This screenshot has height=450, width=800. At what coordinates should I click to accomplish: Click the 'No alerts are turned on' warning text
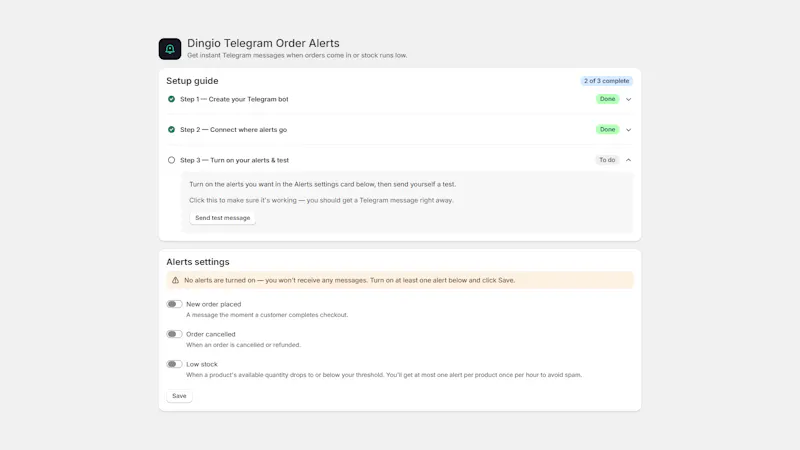(349, 280)
